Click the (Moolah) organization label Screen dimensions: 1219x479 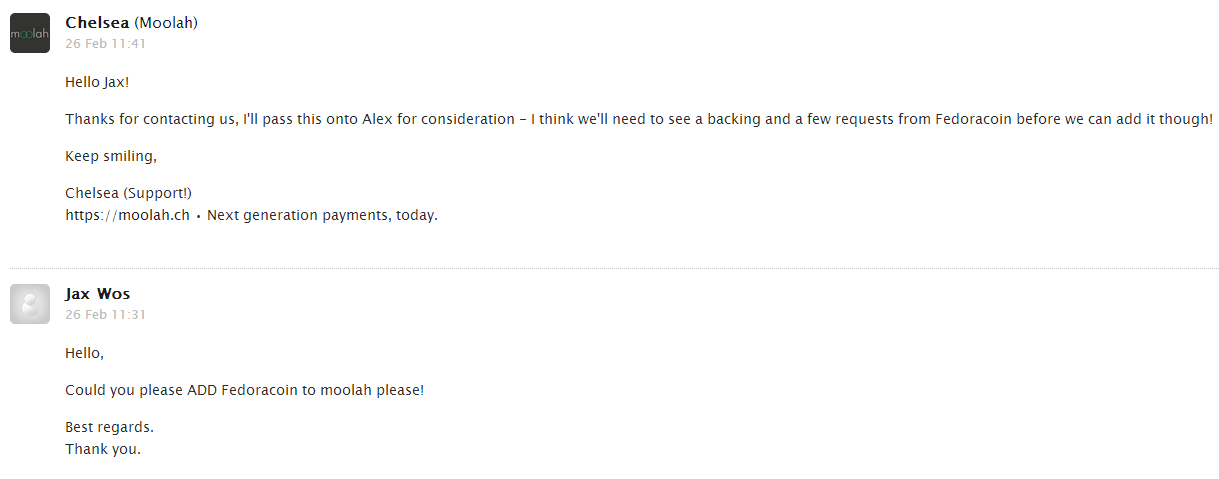click(165, 23)
